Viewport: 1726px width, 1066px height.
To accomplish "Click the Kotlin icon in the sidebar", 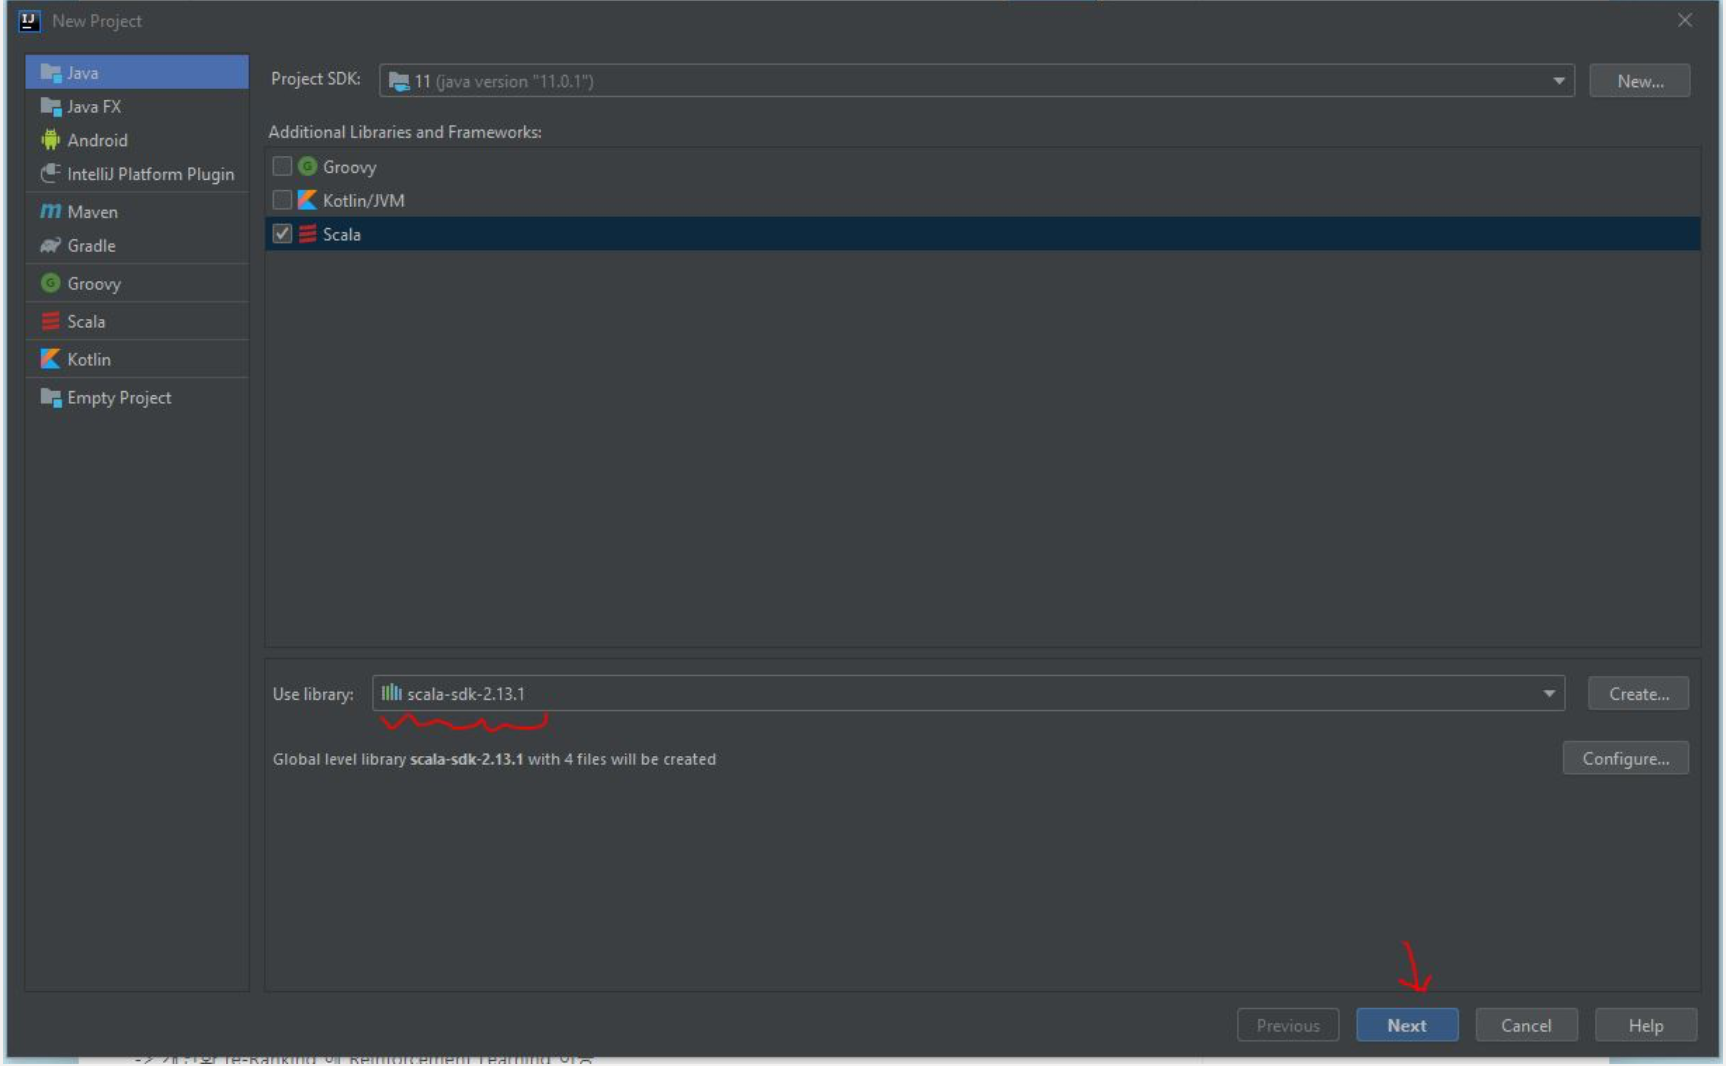I will tap(50, 359).
